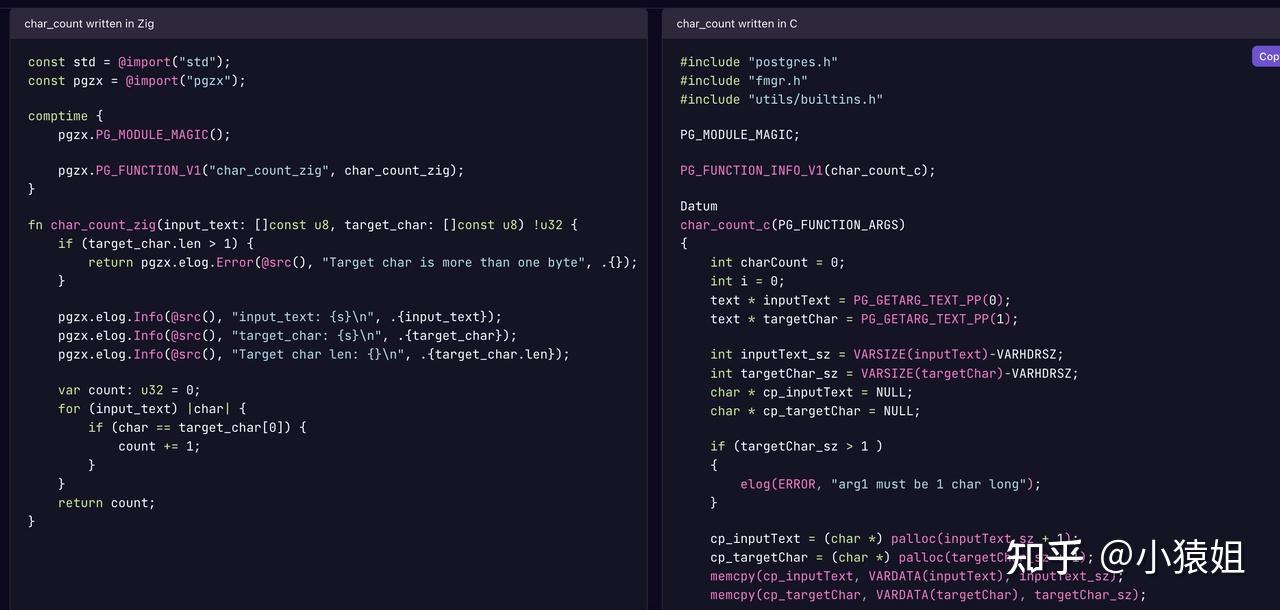Click the 'int i = 0;' line
The height and width of the screenshot is (610, 1280).
pos(748,281)
